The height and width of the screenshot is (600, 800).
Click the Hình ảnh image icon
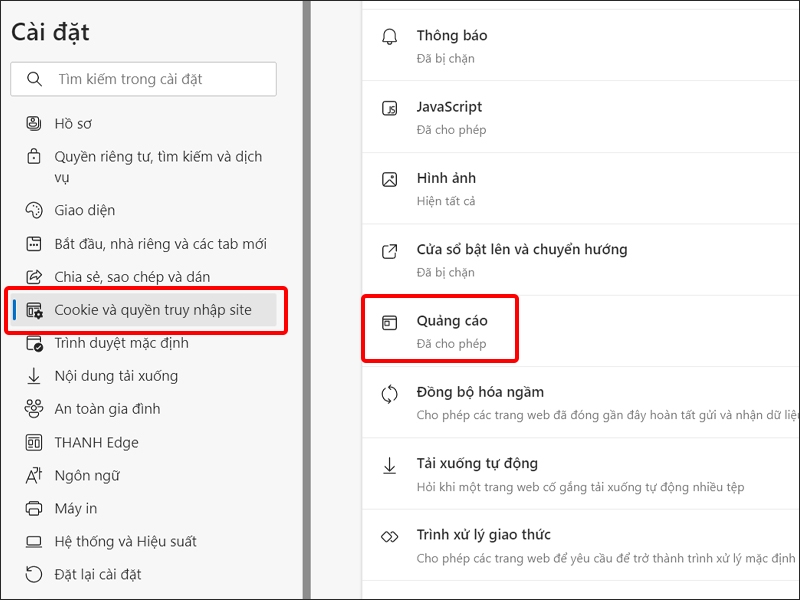390,177
